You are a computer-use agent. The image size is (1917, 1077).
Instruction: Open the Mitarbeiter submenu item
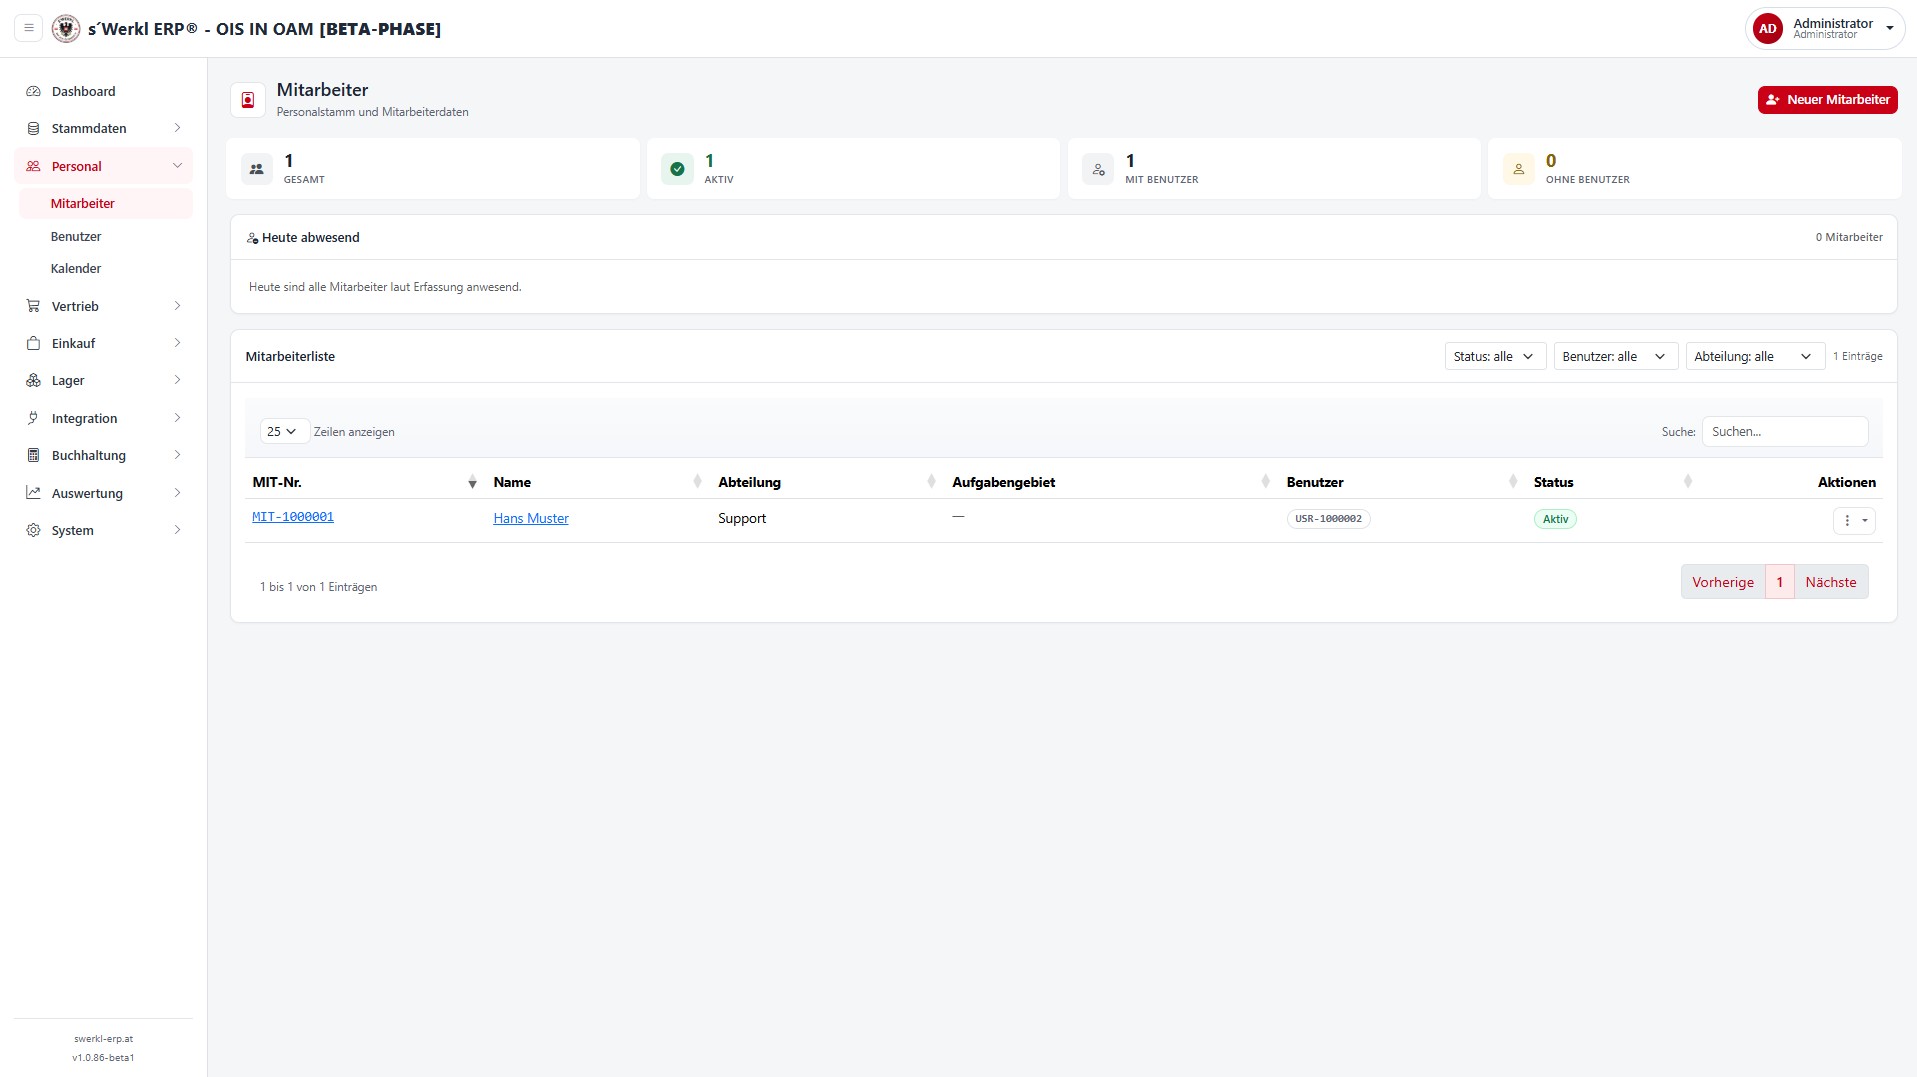click(106, 203)
